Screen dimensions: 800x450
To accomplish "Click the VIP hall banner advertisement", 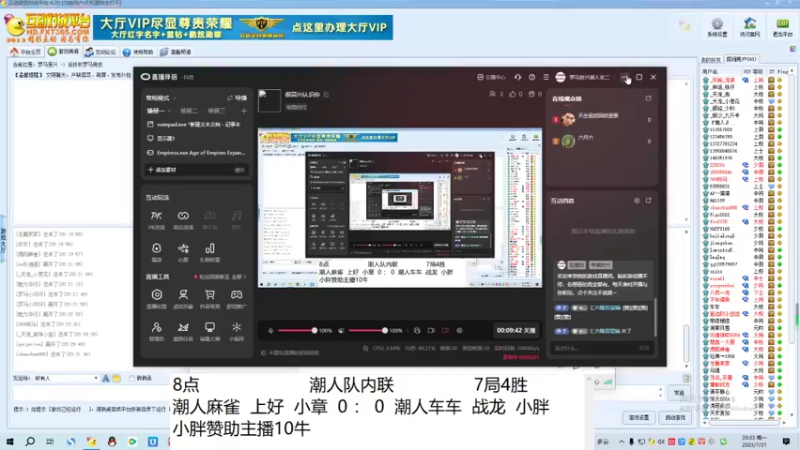I will coord(243,27).
